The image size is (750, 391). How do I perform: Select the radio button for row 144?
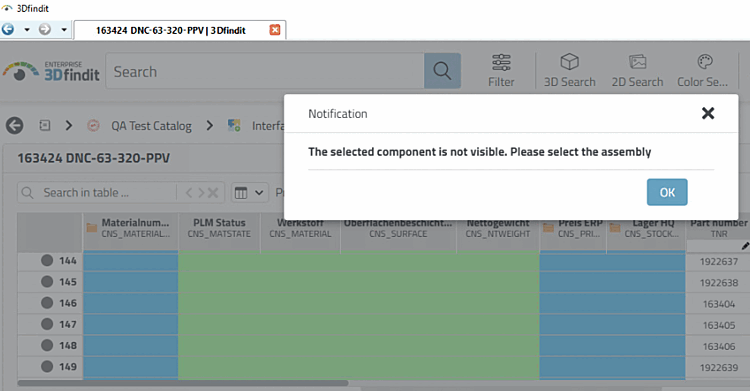[x=47, y=260]
